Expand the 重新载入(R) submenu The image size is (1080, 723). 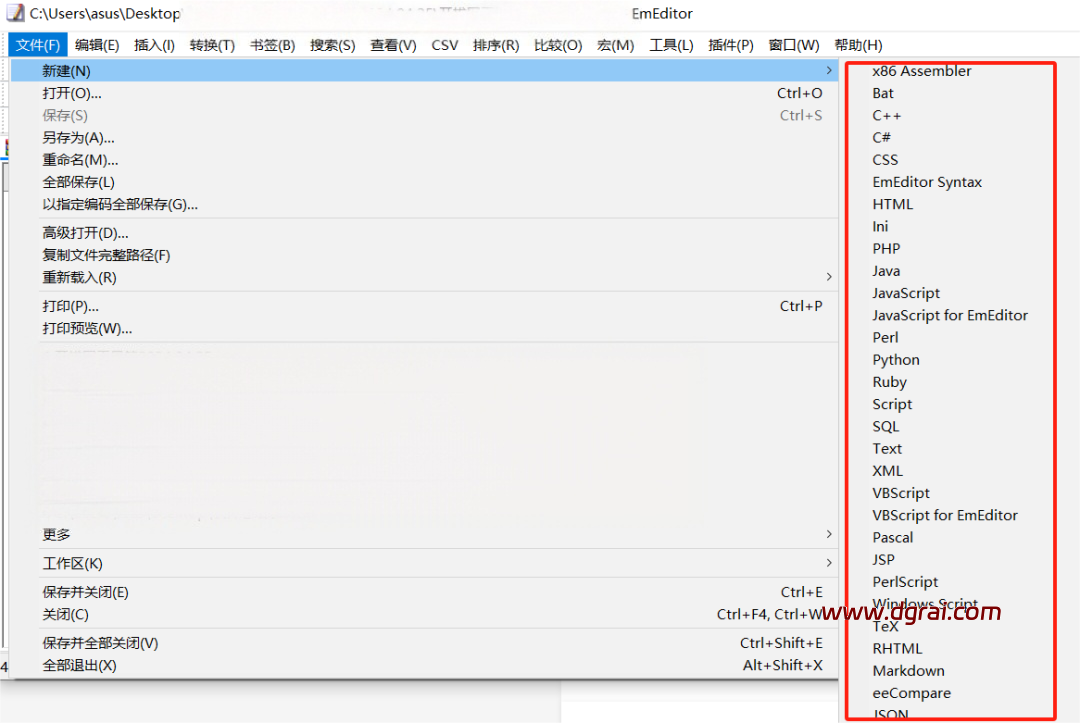click(x=80, y=277)
